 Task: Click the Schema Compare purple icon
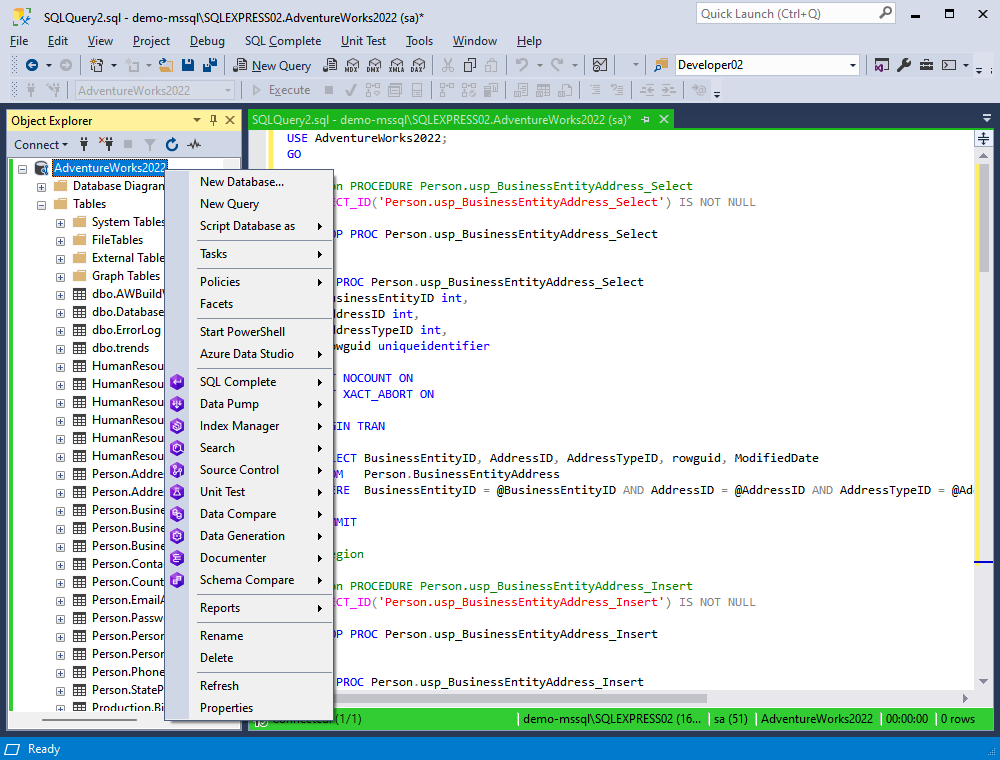177,580
